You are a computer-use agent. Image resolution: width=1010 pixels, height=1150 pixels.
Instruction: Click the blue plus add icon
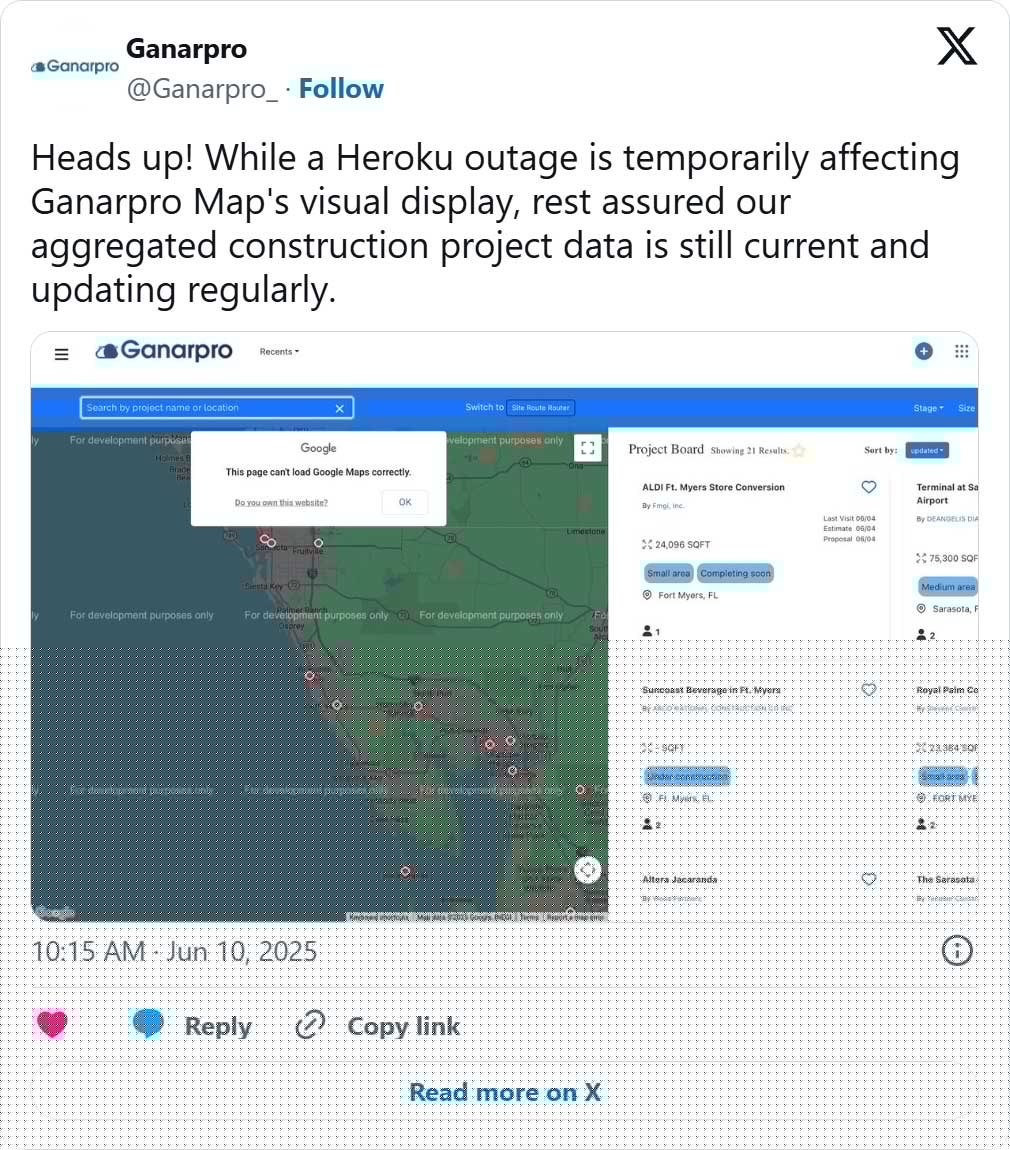coord(923,351)
